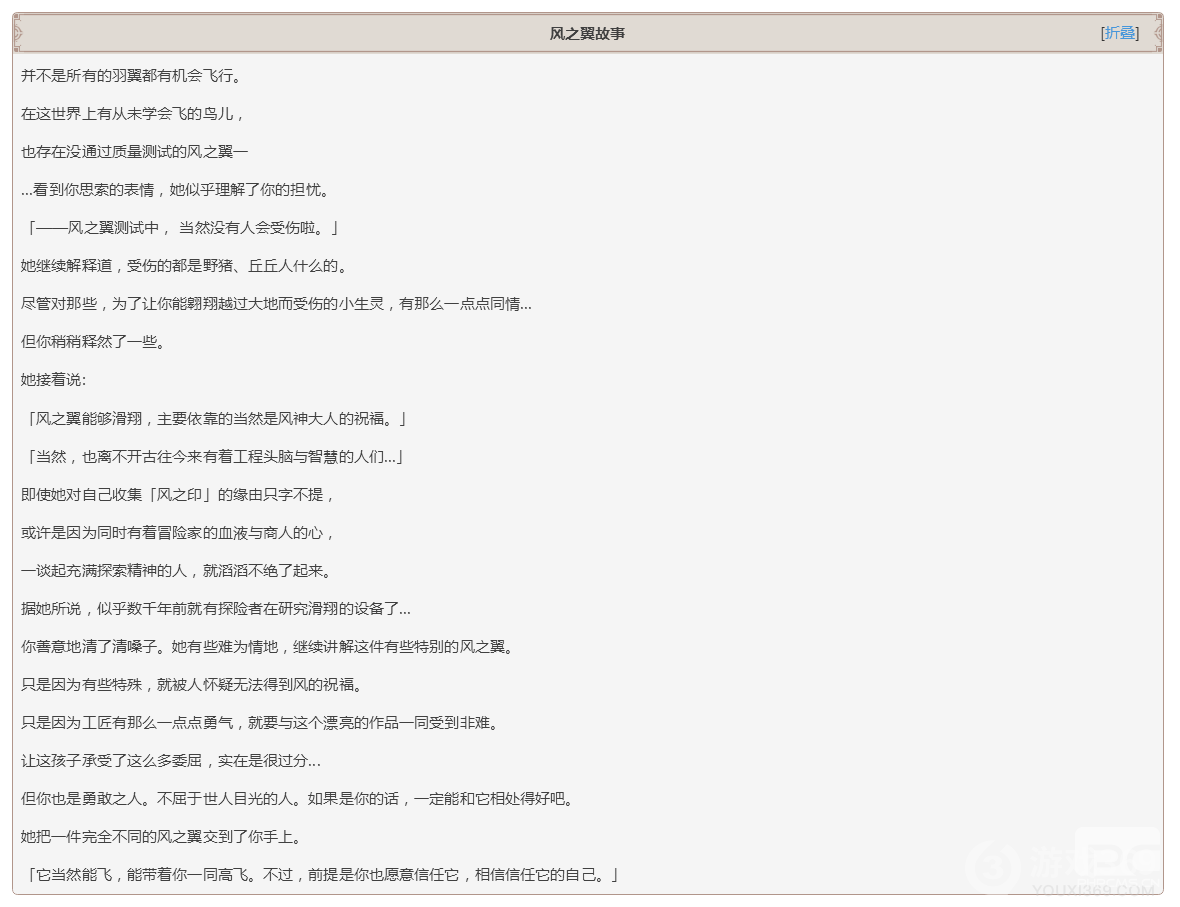The image size is (1180, 907).
Task: Click the right ornament on header bar
Action: [1158, 33]
